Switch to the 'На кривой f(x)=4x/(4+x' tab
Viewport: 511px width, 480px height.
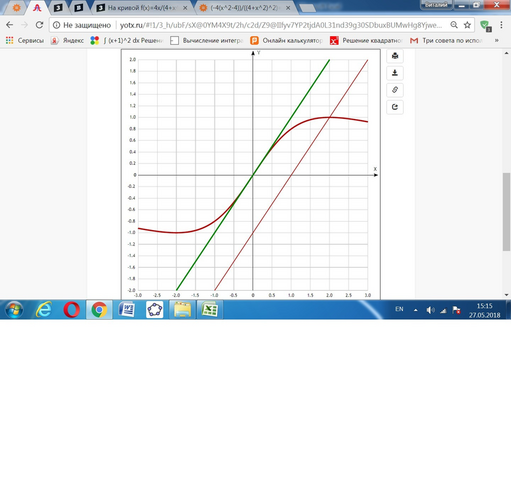pyautogui.click(x=143, y=8)
